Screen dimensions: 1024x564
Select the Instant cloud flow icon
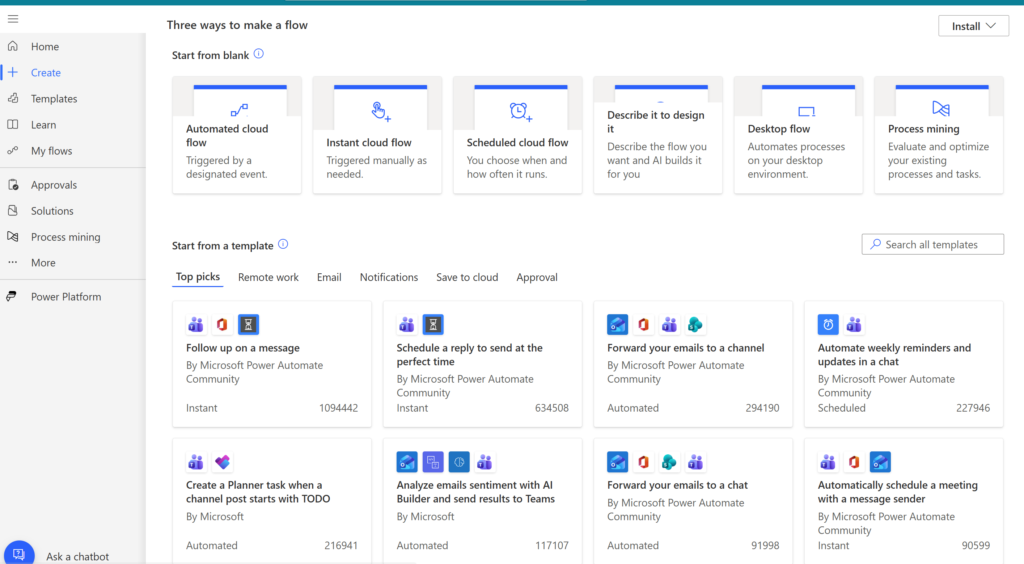pyautogui.click(x=380, y=110)
